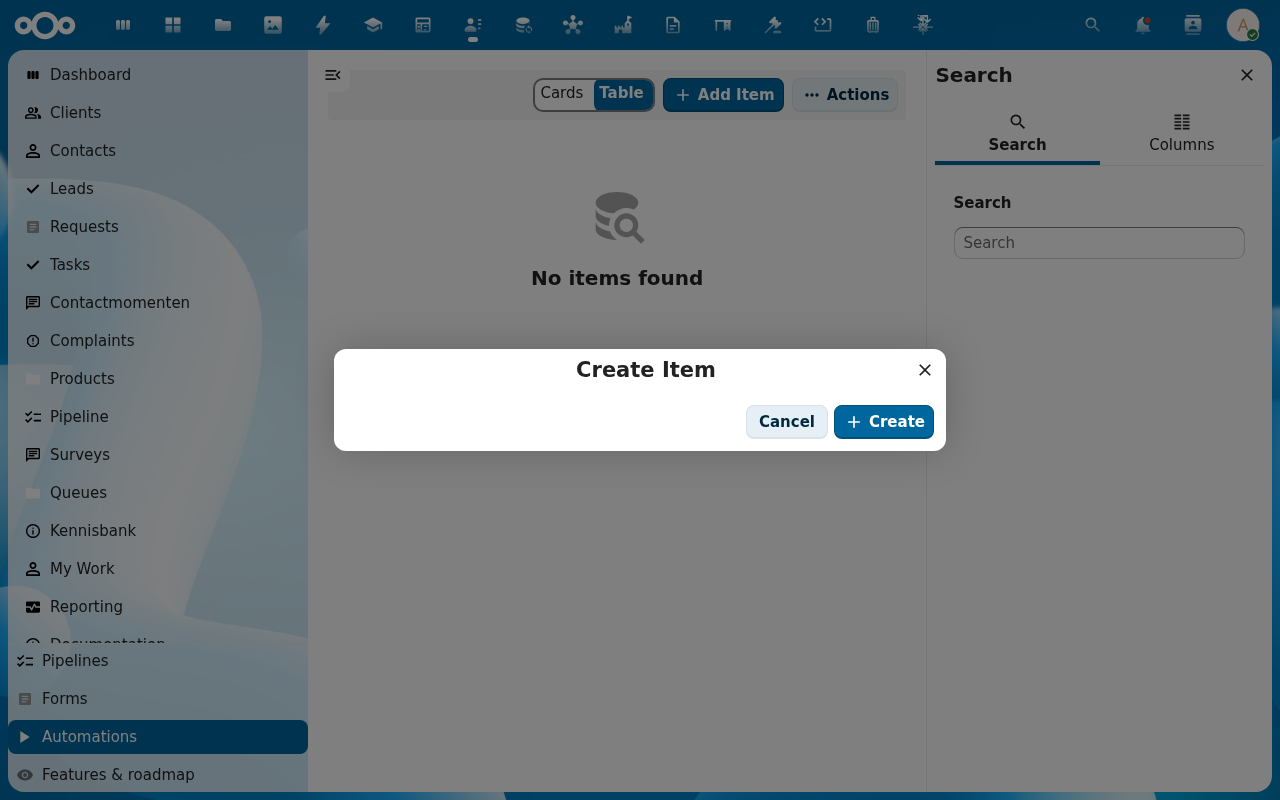
Task: Open the user avatar menu
Action: click(1243, 25)
